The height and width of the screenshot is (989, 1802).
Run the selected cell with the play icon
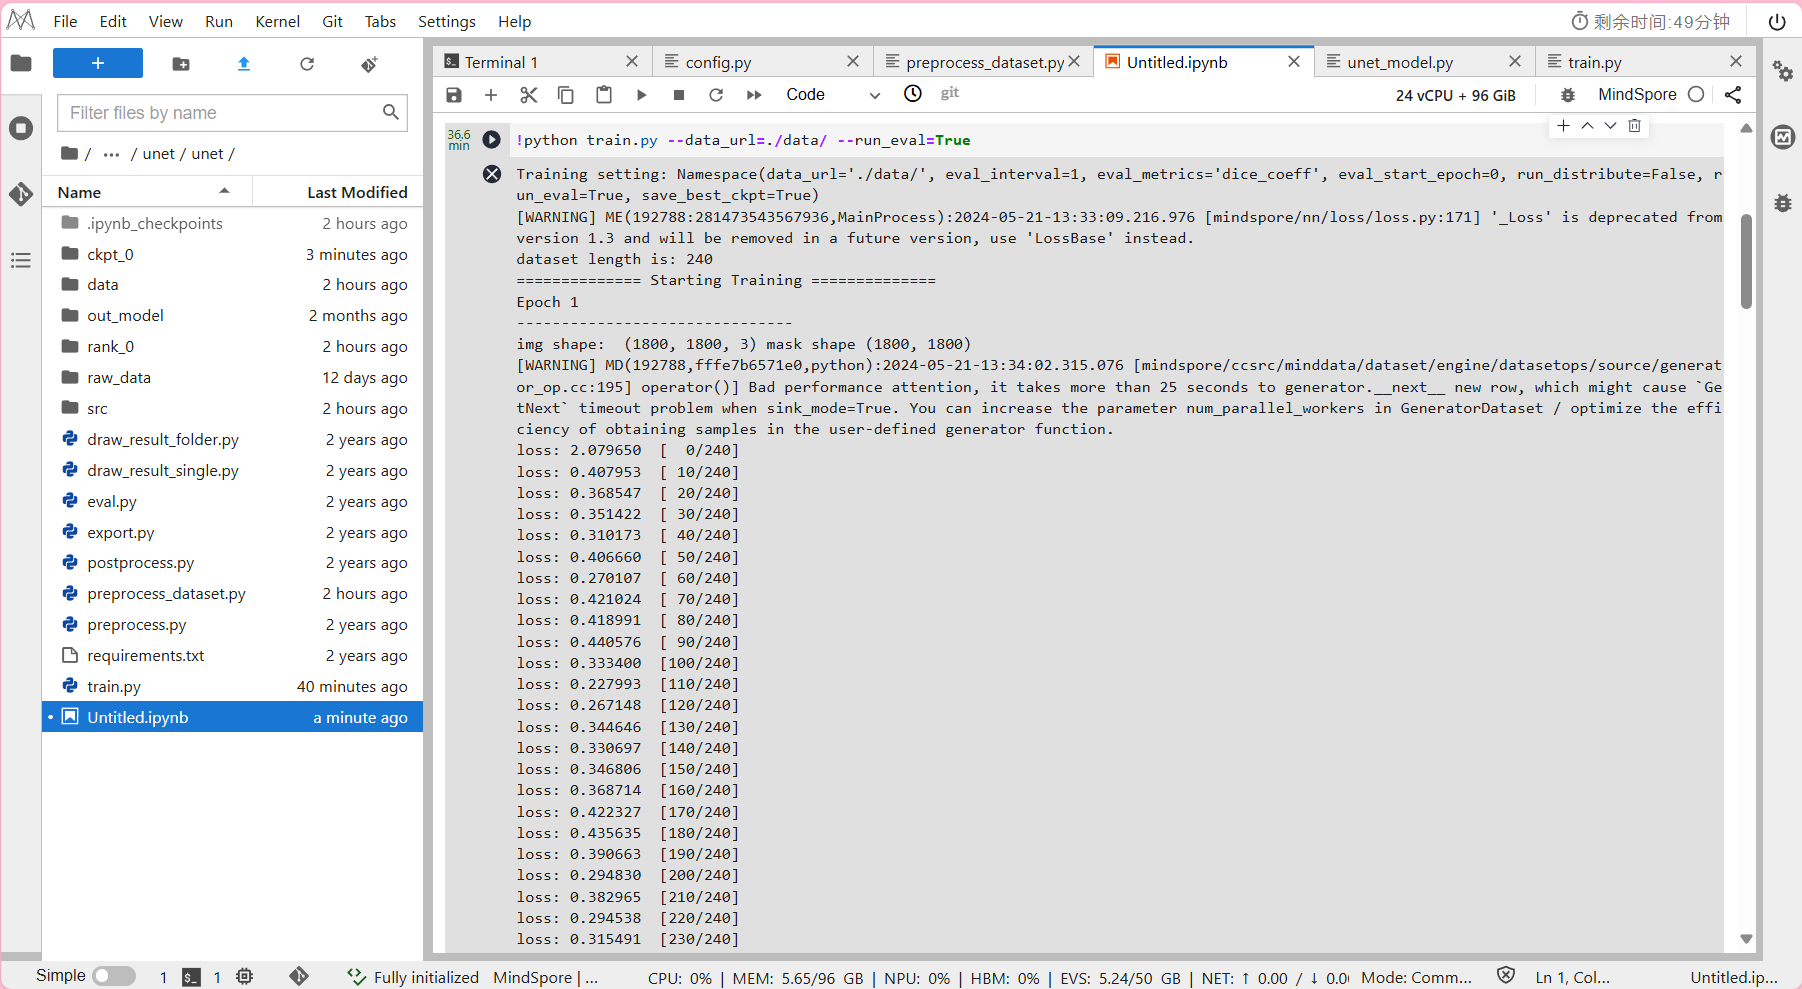coord(641,94)
